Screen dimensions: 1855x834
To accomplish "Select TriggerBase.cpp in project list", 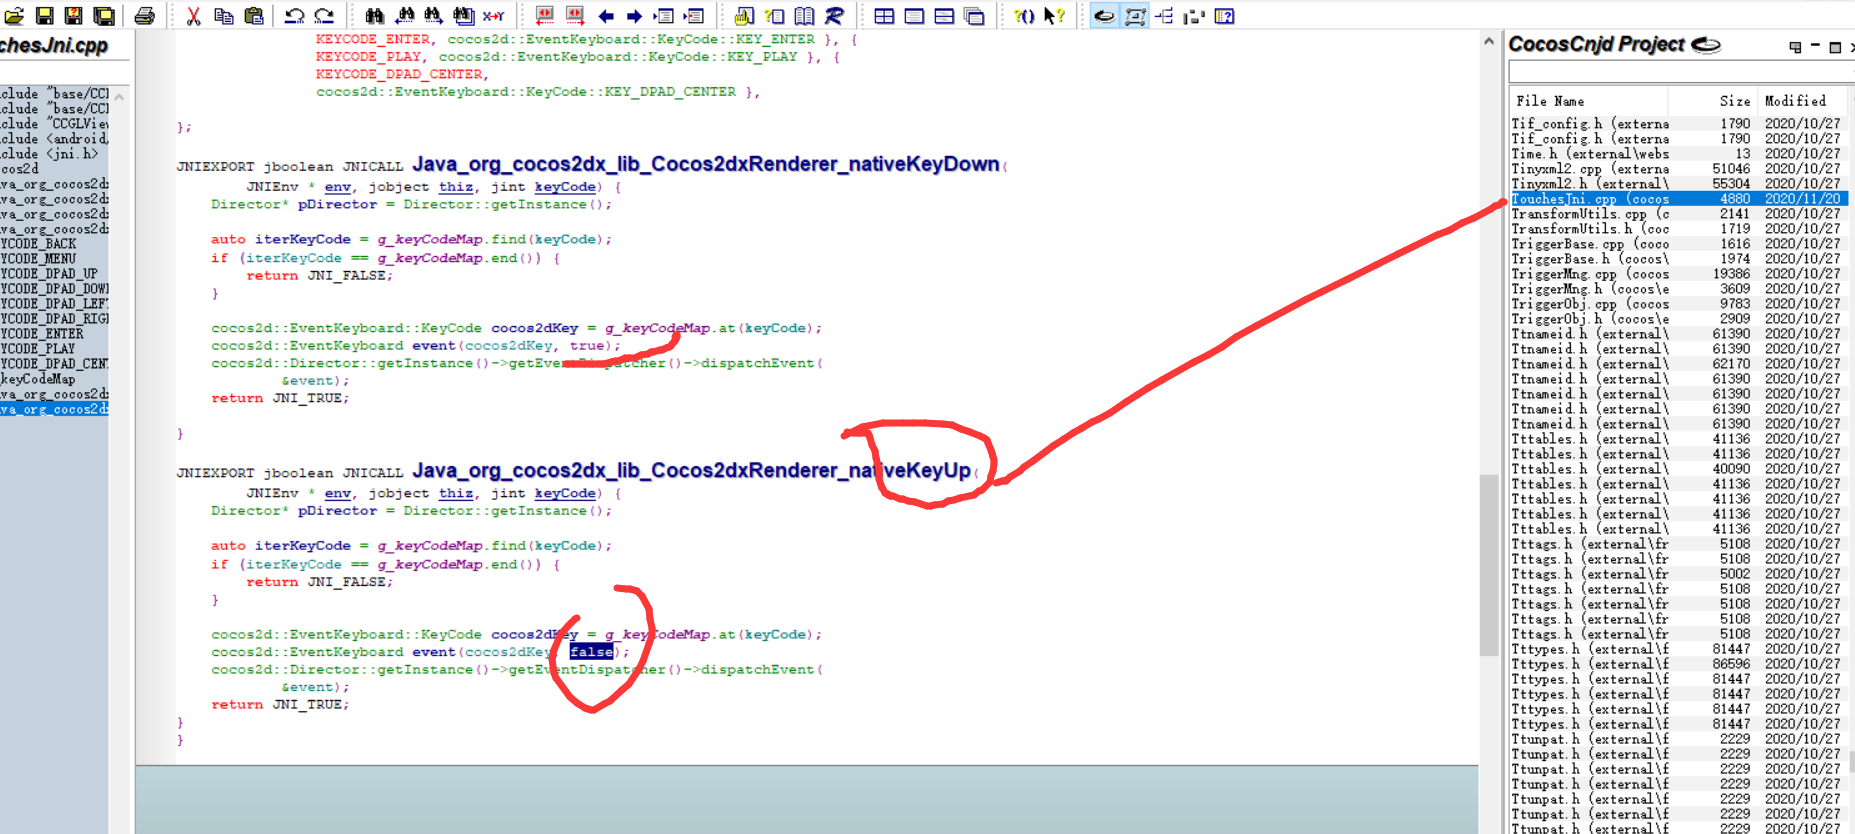I will 1678,244.
